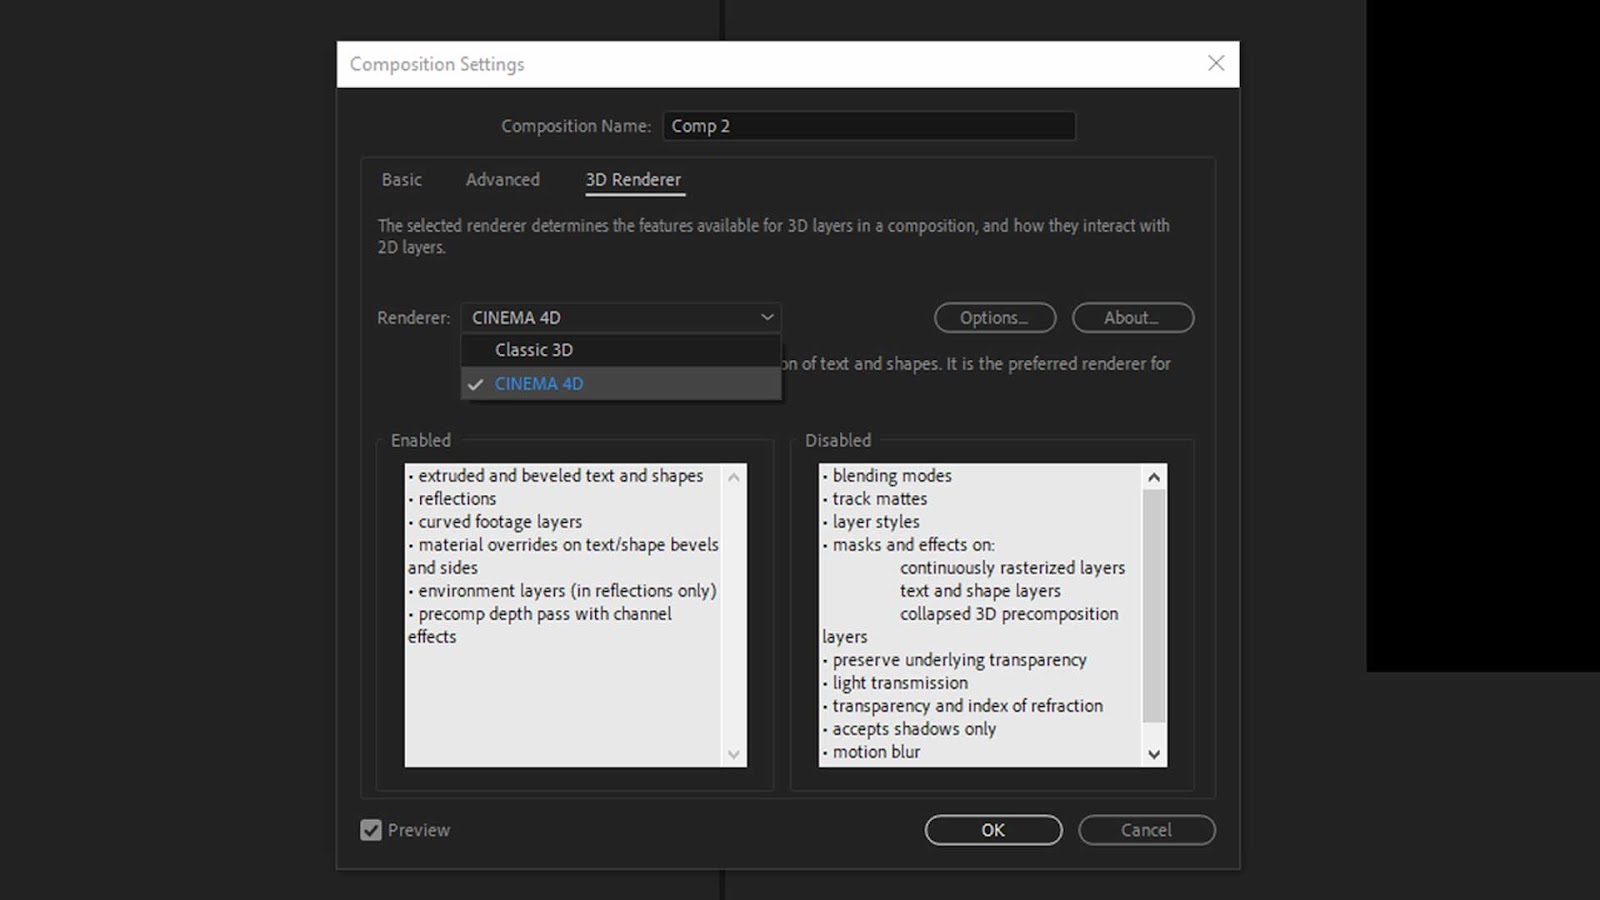Click 'text and shape layers' entry

tap(980, 591)
